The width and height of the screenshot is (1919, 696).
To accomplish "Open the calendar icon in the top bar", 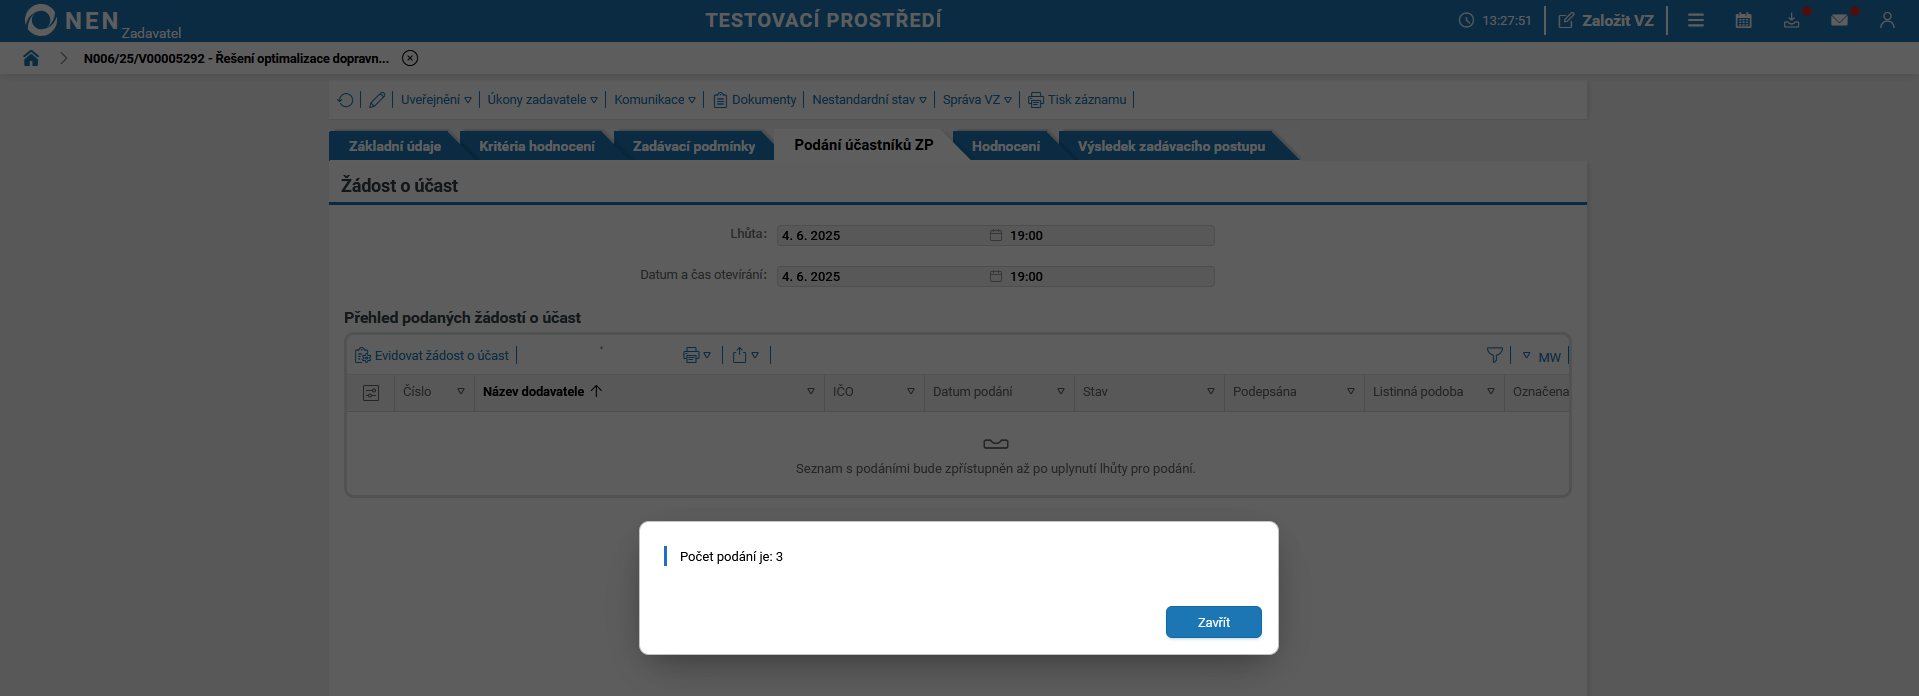I will pos(1743,20).
